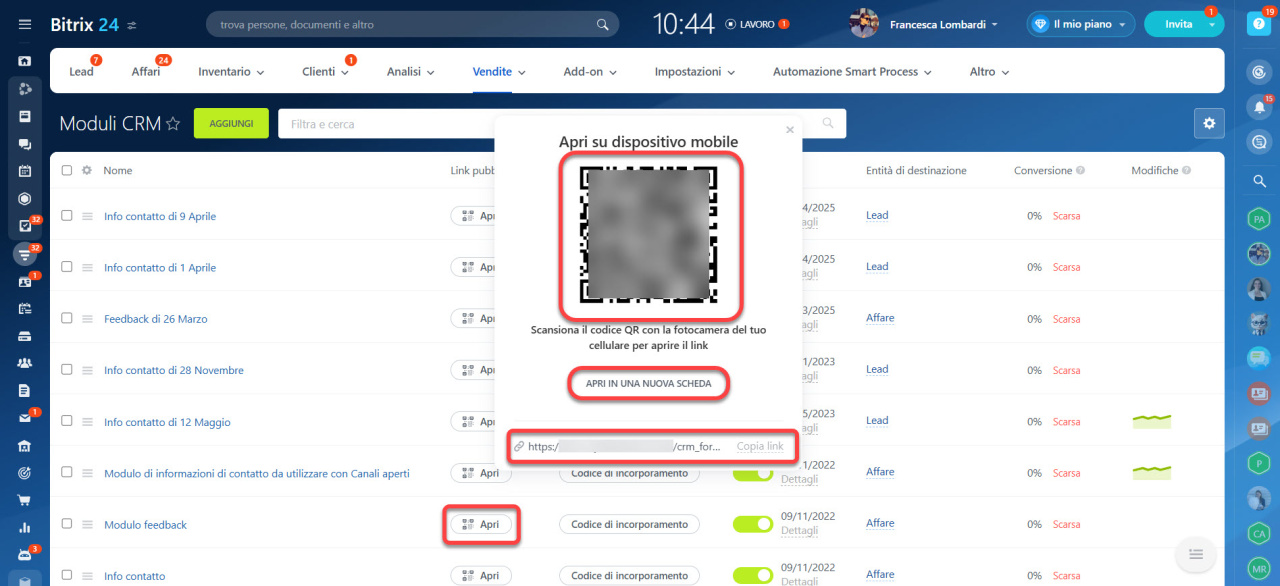Expand the Inventario menu
This screenshot has width=1280, height=586.
click(231, 72)
